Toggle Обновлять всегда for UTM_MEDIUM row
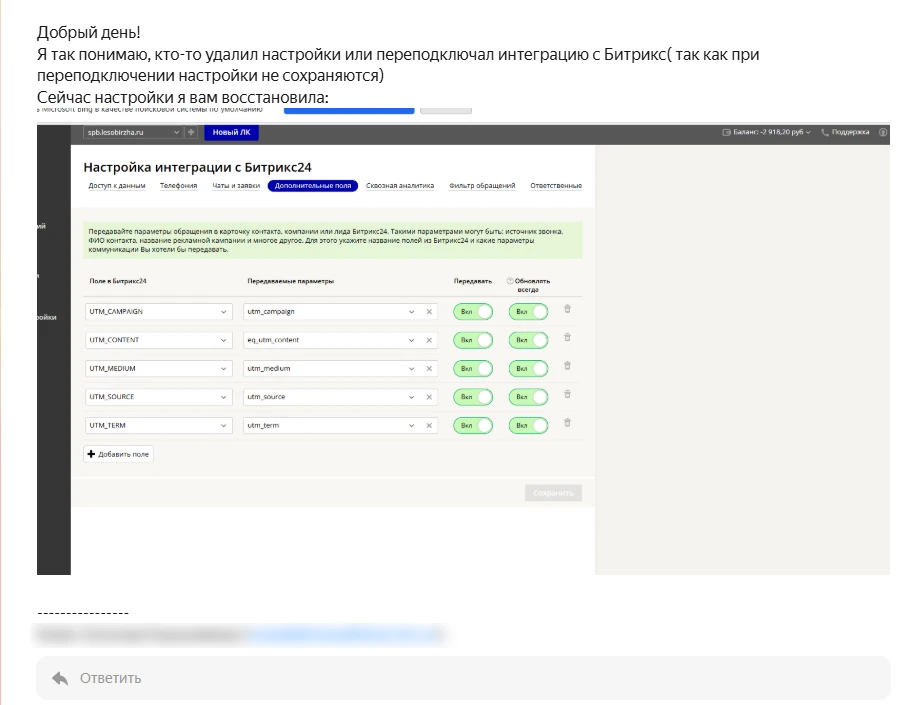Image resolution: width=897 pixels, height=705 pixels. point(529,369)
